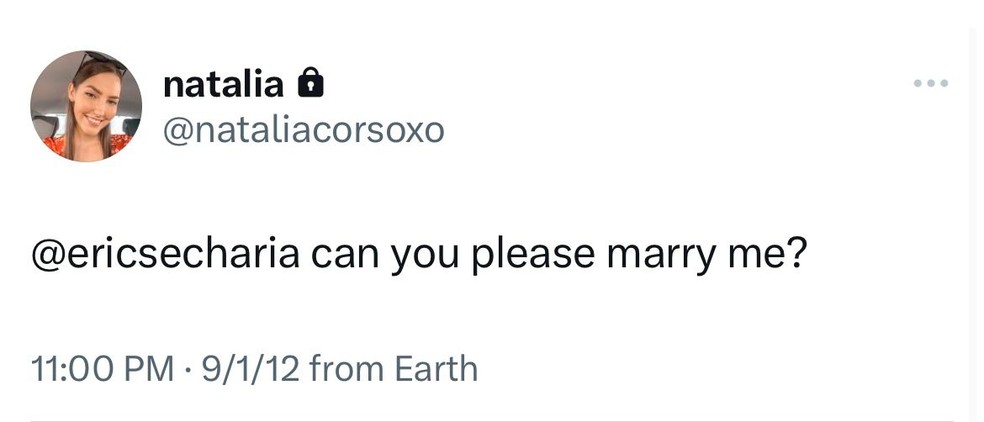
Task: Click the "PM" part of the timestamp
Action: 152,369
